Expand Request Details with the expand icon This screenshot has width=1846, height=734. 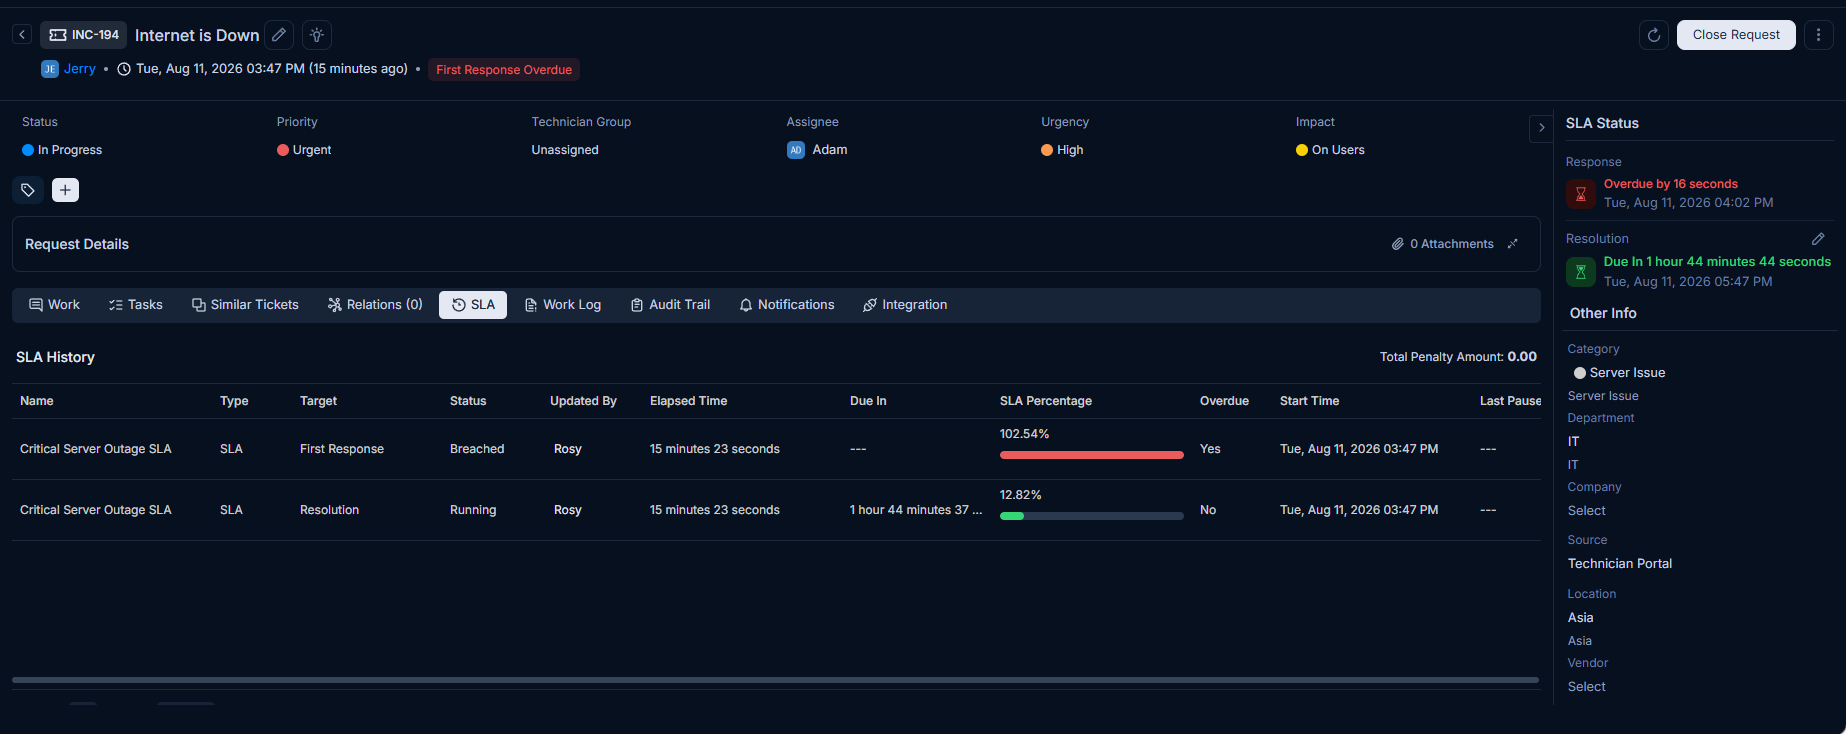1513,244
